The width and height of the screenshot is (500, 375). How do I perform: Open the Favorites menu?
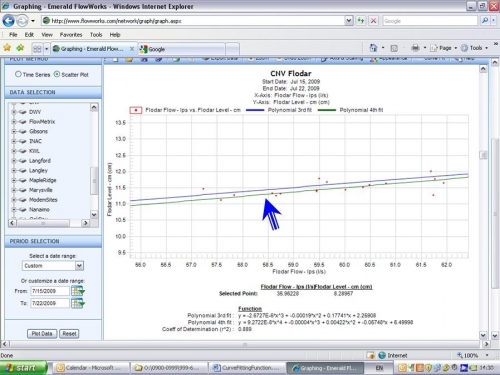coord(71,35)
